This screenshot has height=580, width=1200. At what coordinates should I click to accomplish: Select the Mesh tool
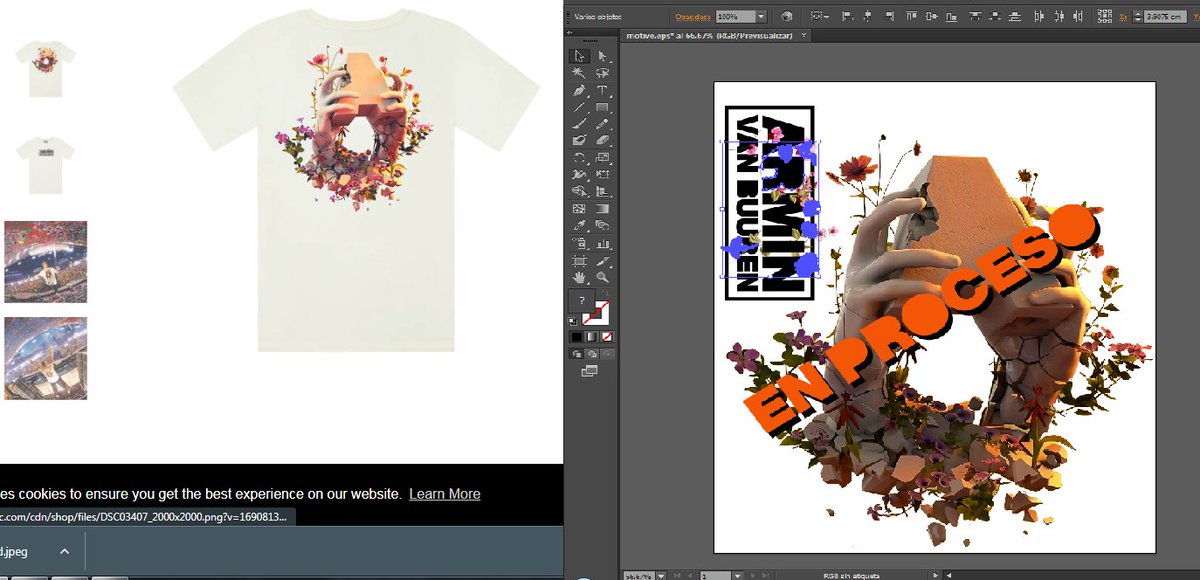coord(580,208)
